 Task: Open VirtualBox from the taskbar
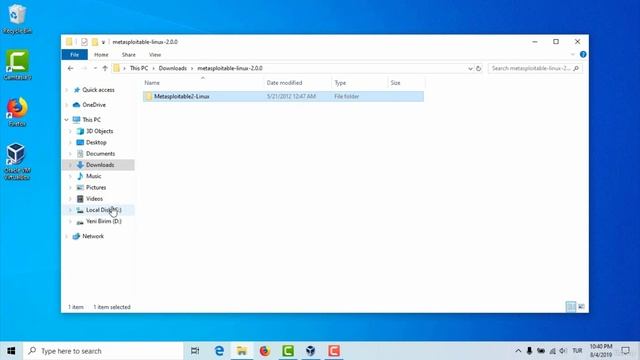click(x=311, y=351)
